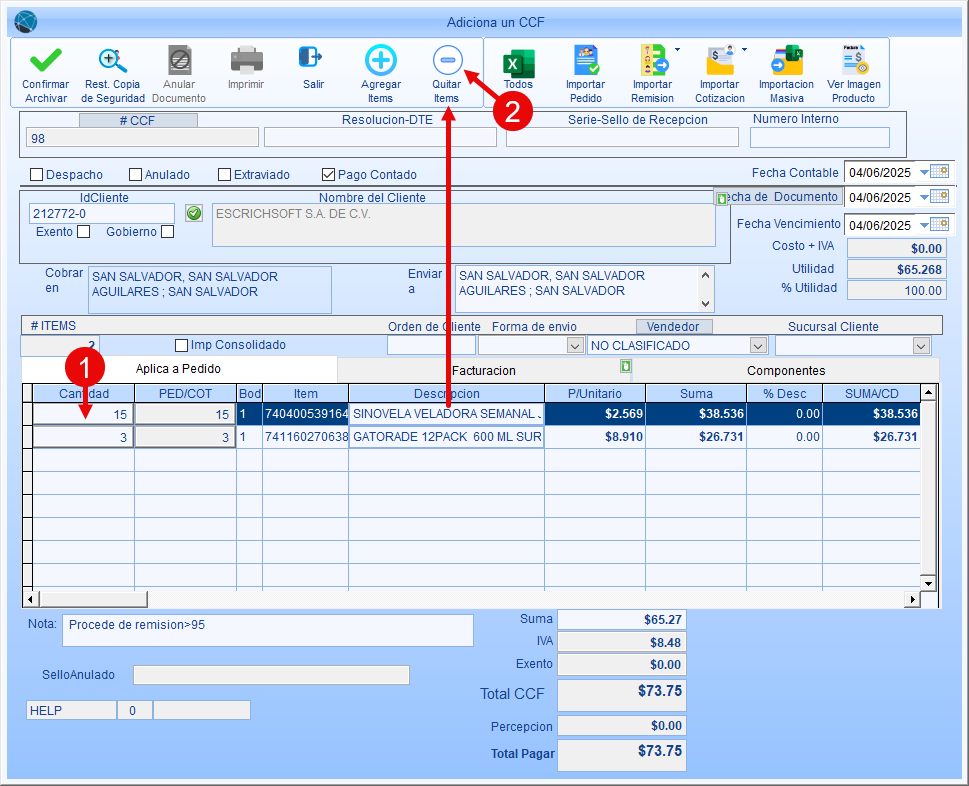
Task: Click Importacion Masiva icon
Action: pyautogui.click(x=786, y=60)
